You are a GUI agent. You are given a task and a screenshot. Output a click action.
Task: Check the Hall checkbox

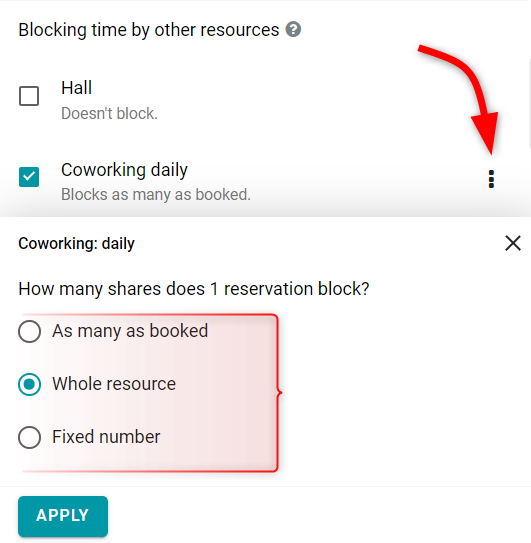coord(29,96)
